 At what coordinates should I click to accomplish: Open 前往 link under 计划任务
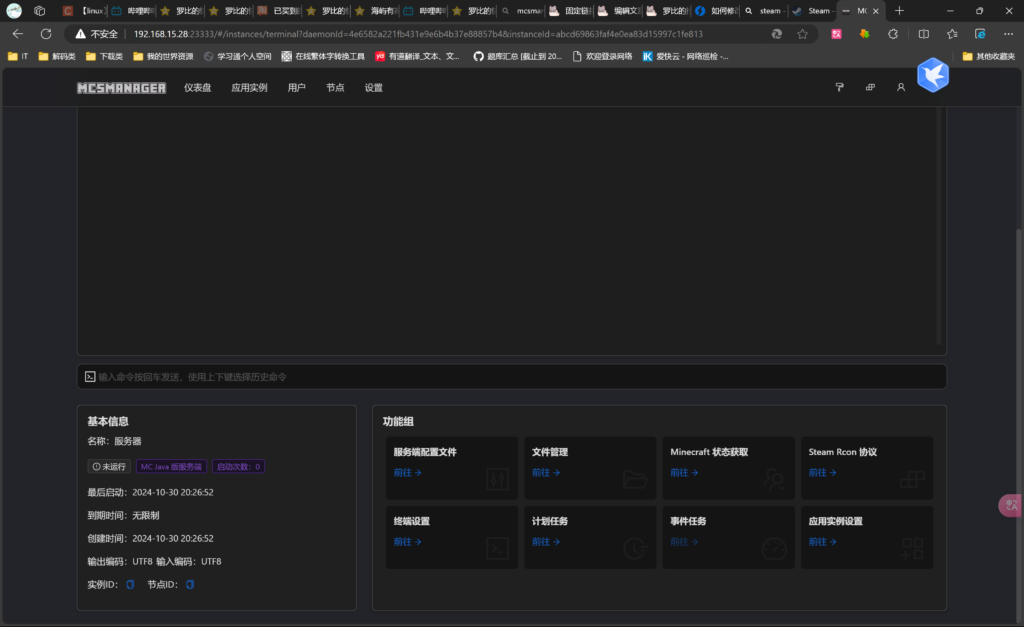(545, 542)
